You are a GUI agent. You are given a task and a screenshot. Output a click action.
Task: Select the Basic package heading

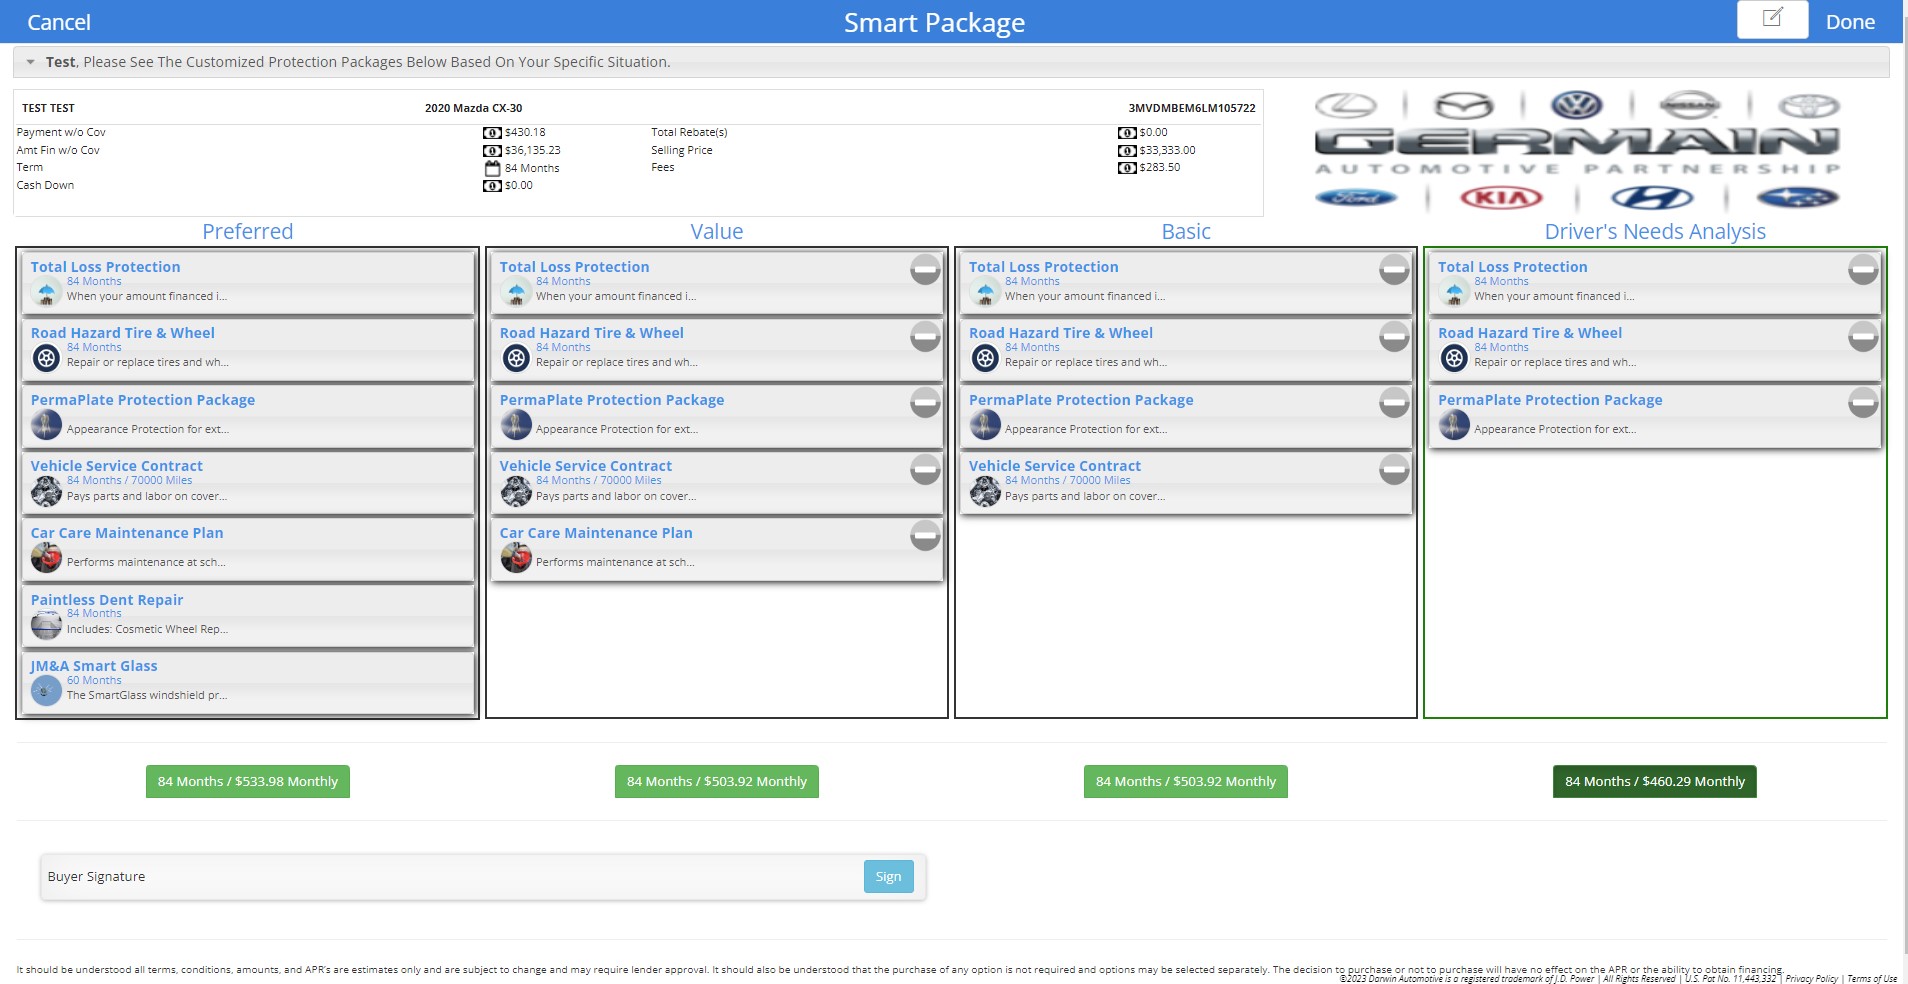pyautogui.click(x=1186, y=231)
